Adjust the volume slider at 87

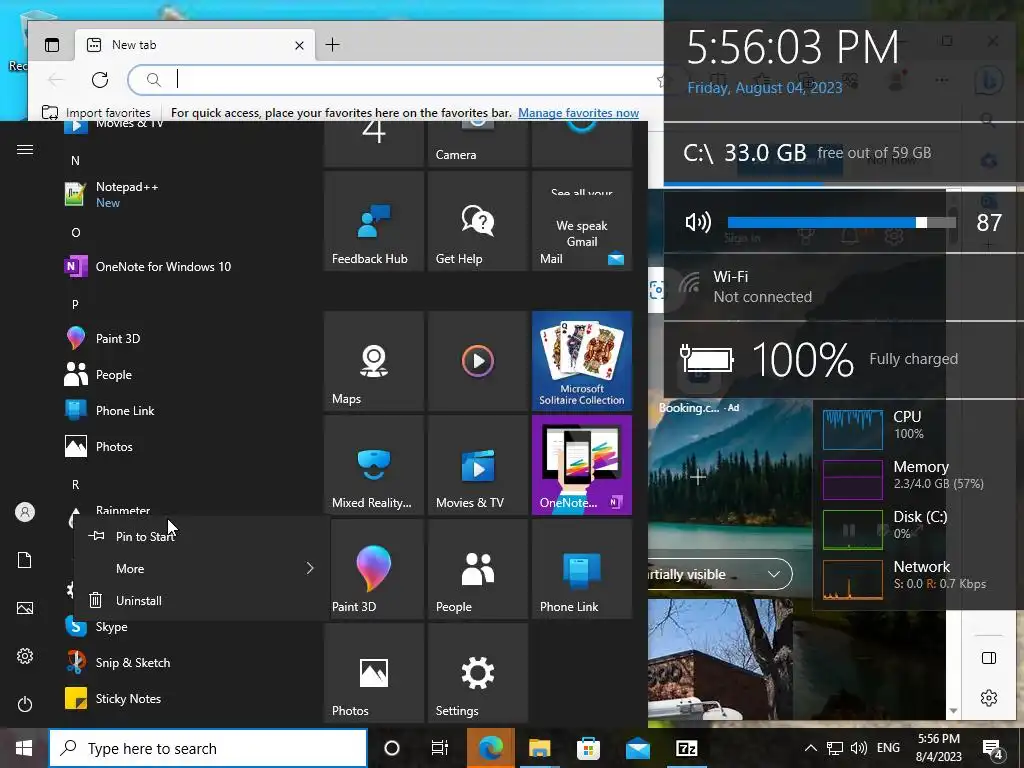[841, 223]
